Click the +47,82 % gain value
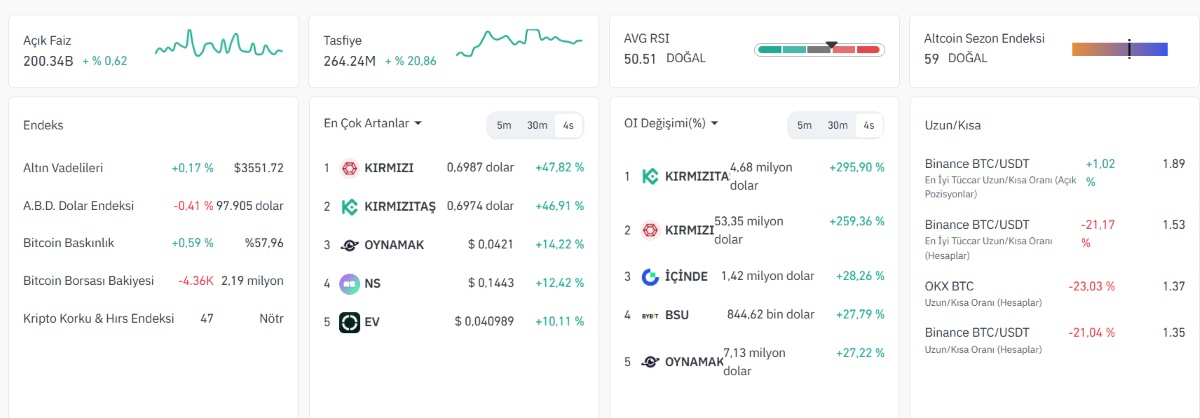 559,168
